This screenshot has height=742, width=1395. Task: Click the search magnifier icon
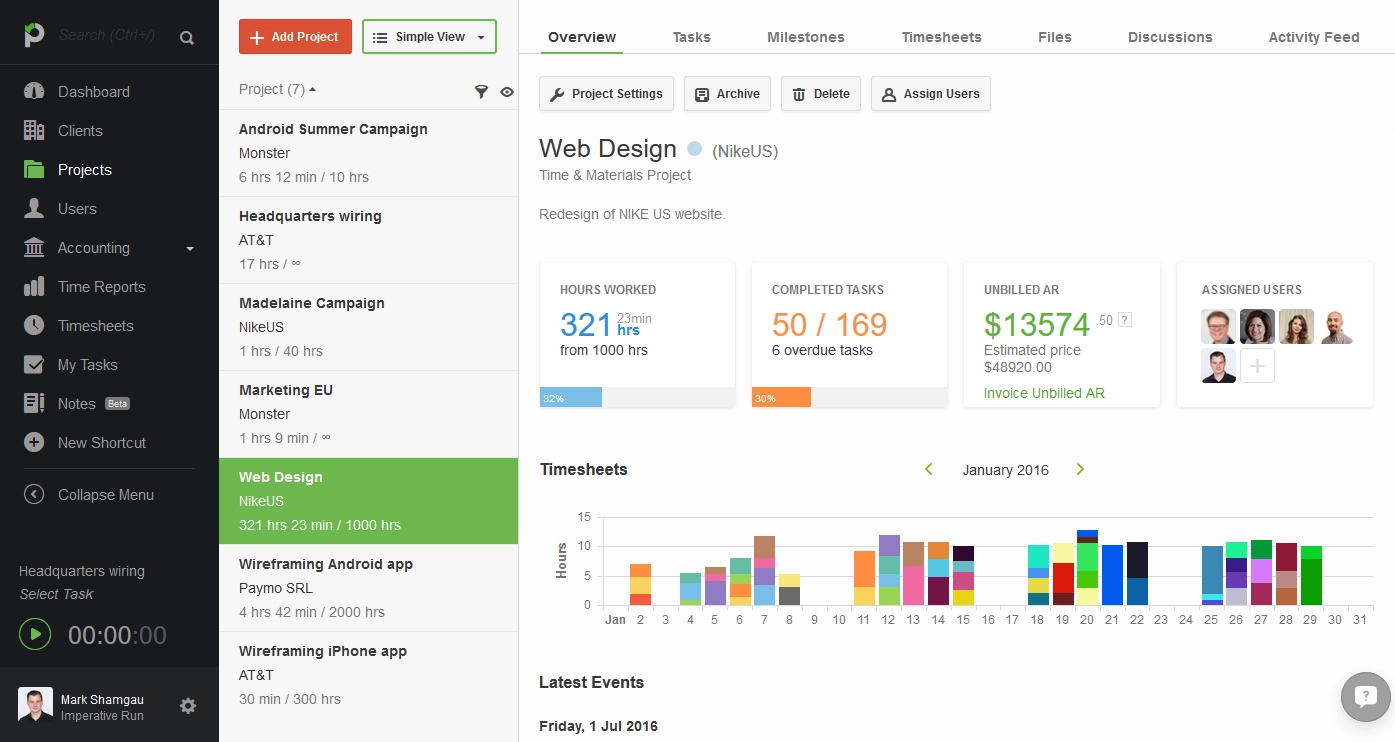coord(187,38)
